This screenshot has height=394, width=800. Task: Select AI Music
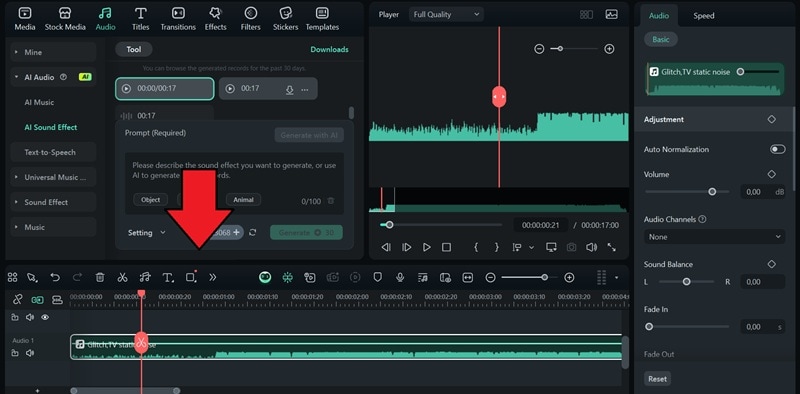39,102
